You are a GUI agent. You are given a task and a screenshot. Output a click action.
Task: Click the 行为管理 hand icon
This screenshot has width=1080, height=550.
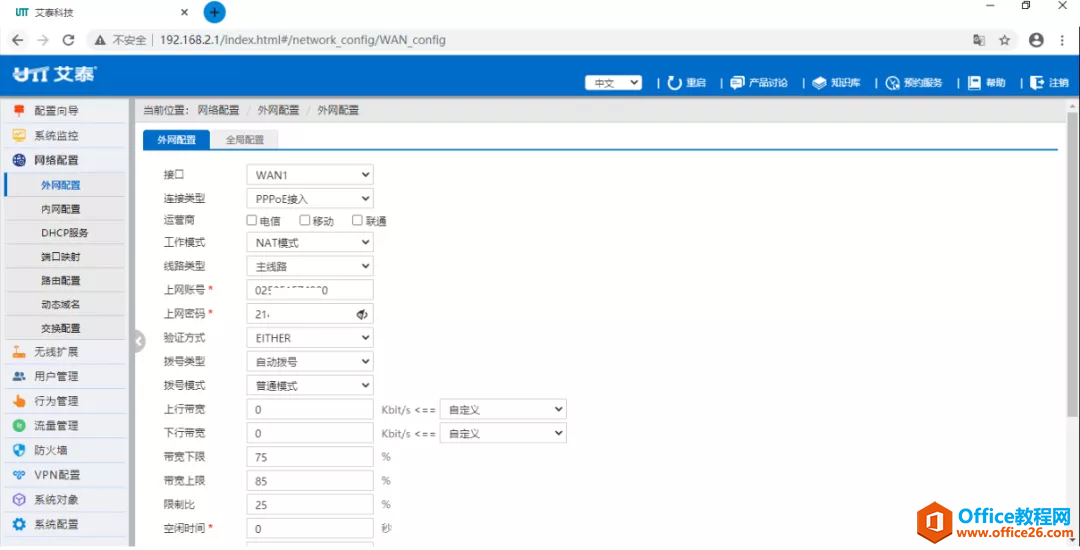pyautogui.click(x=19, y=401)
